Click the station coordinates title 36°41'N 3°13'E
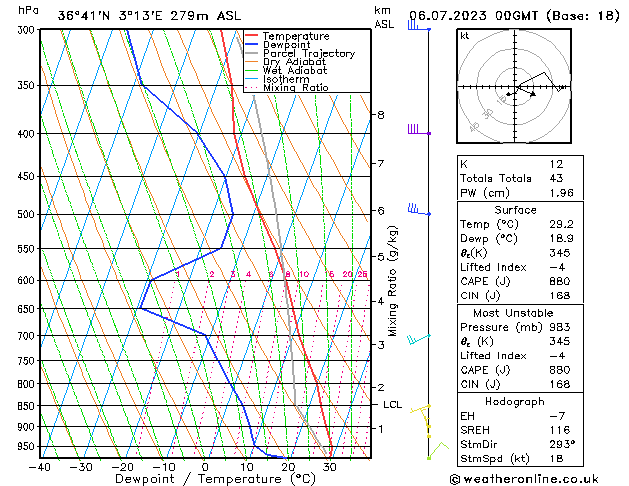The width and height of the screenshot is (629, 486). (x=110, y=16)
